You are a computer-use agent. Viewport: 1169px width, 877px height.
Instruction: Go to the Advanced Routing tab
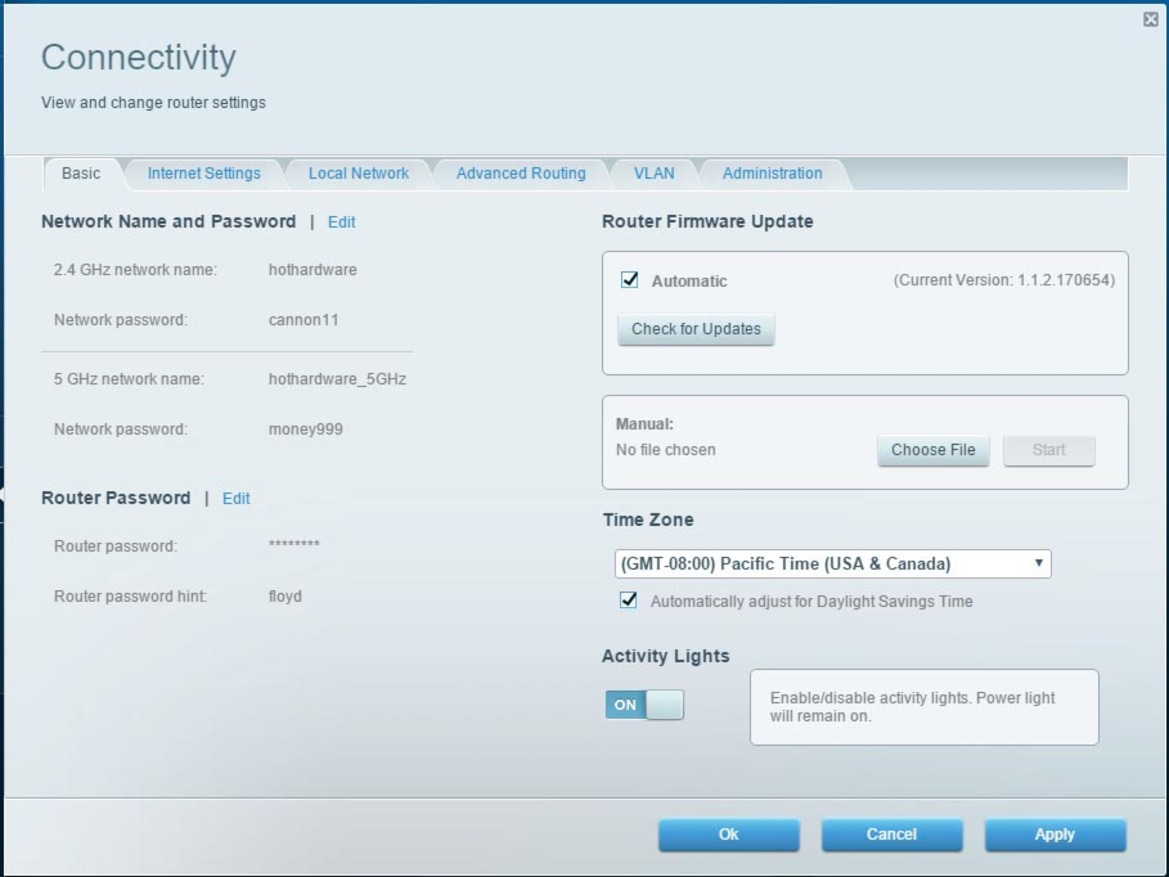point(520,174)
